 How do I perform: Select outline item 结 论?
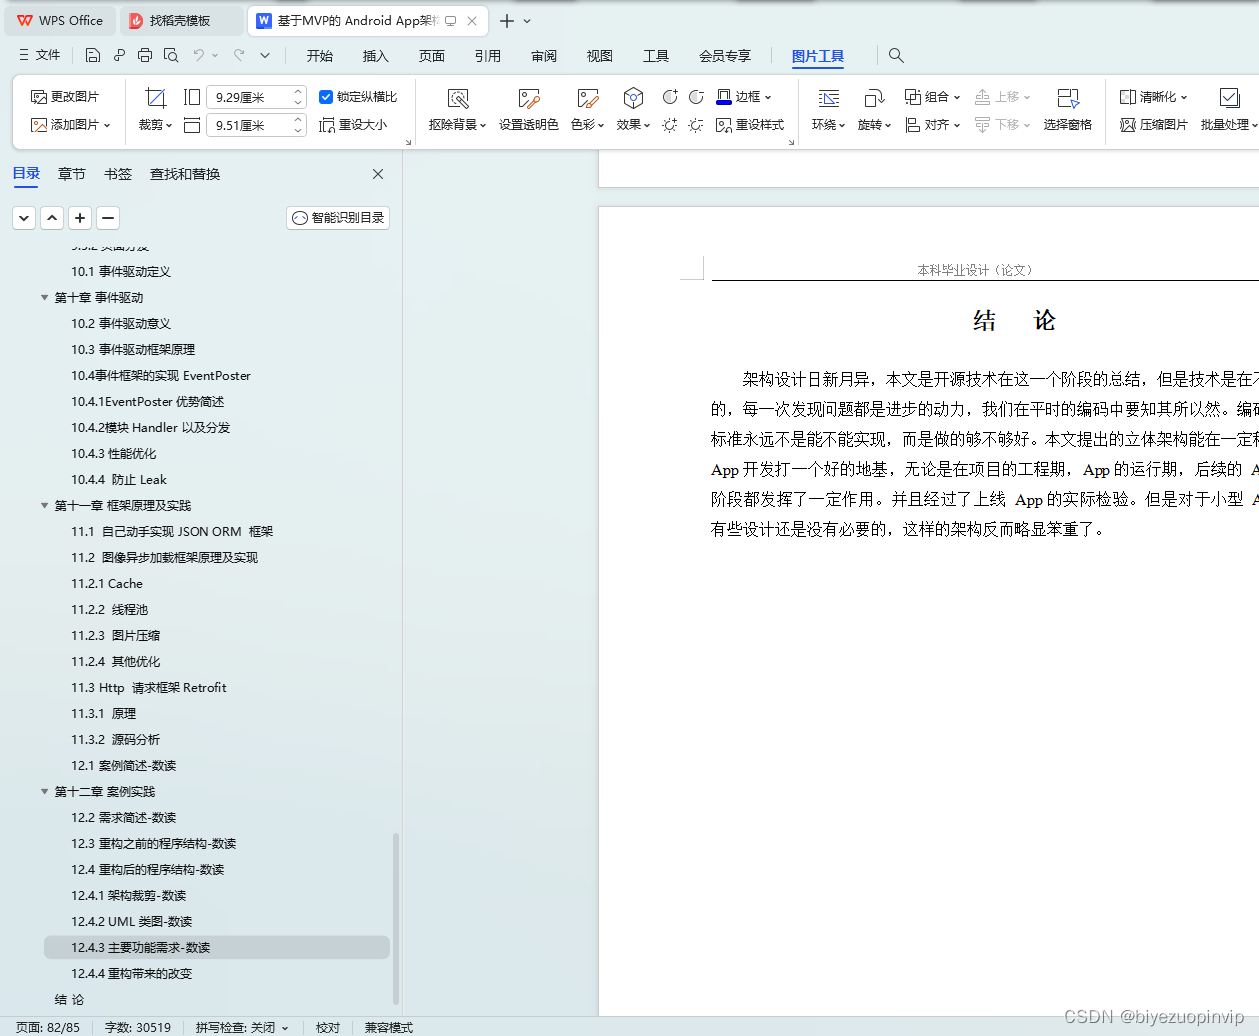tap(69, 1000)
